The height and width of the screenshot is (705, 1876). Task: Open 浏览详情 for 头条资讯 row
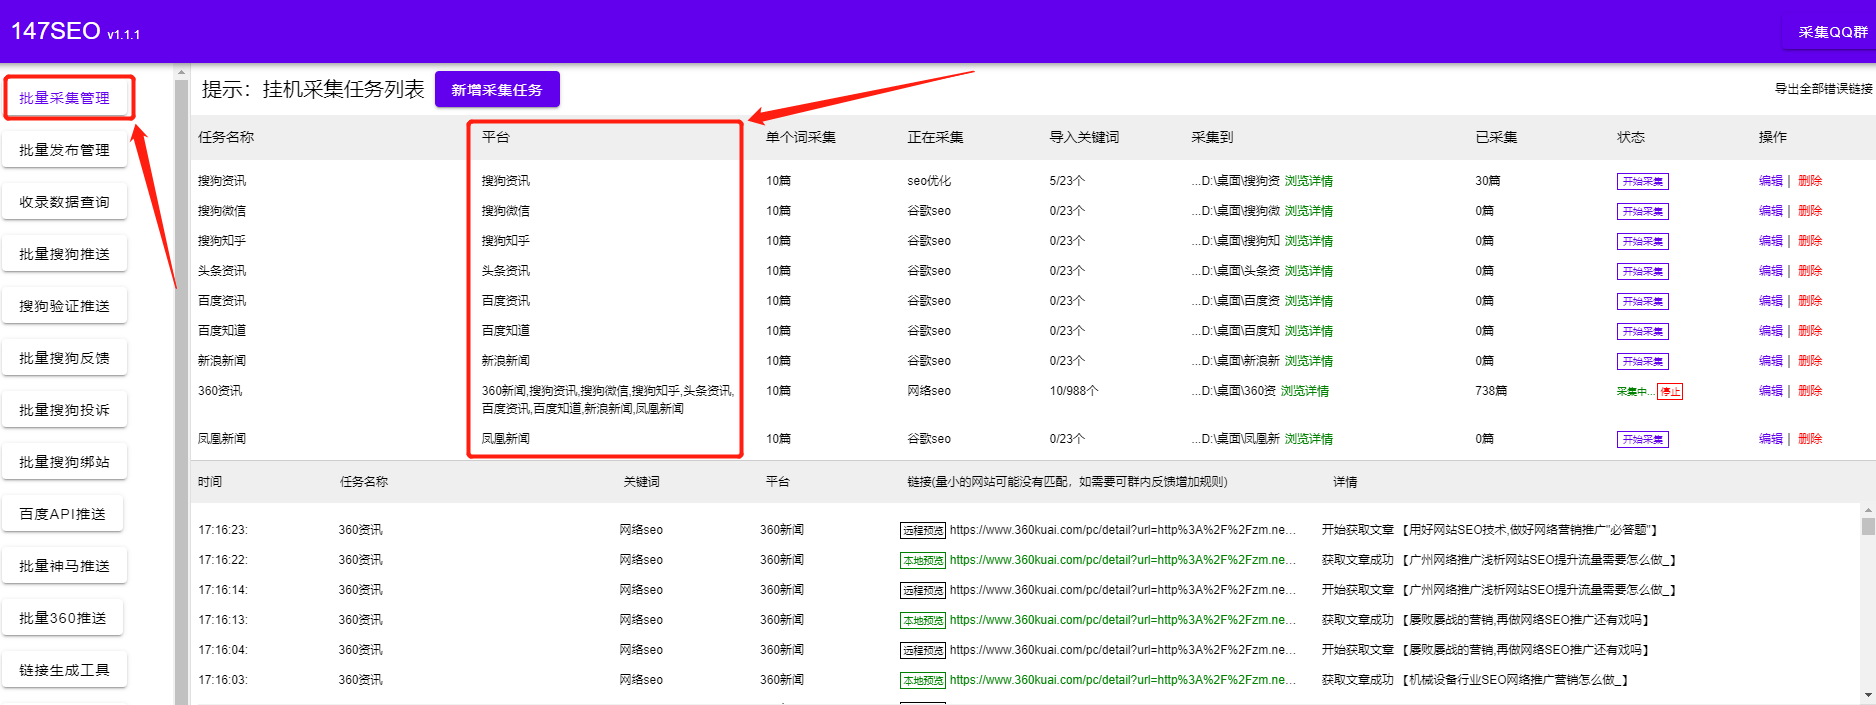pos(1309,271)
